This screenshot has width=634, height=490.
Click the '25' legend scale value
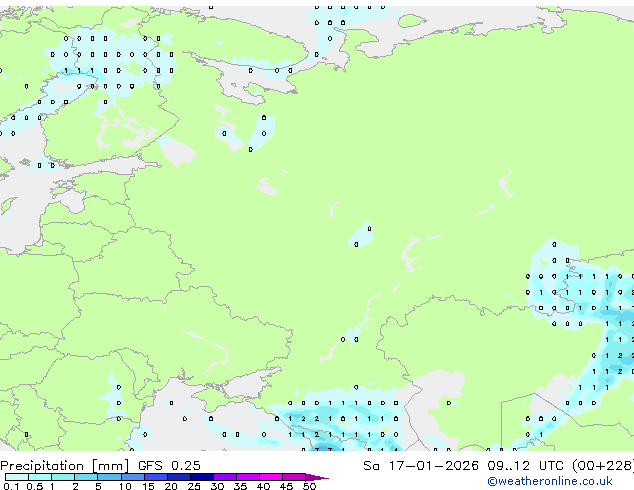pos(194,486)
